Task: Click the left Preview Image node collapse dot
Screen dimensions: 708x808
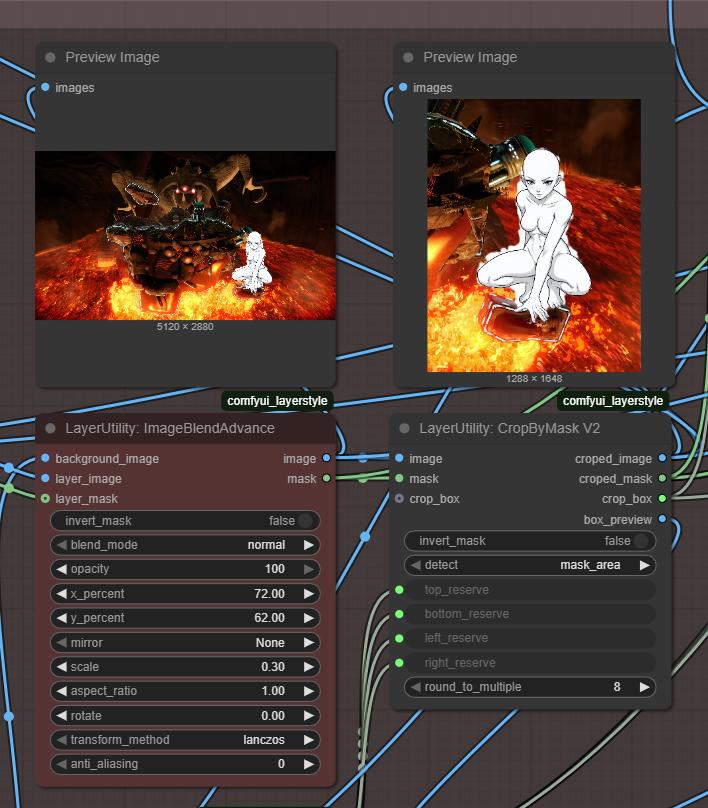Action: [x=50, y=58]
